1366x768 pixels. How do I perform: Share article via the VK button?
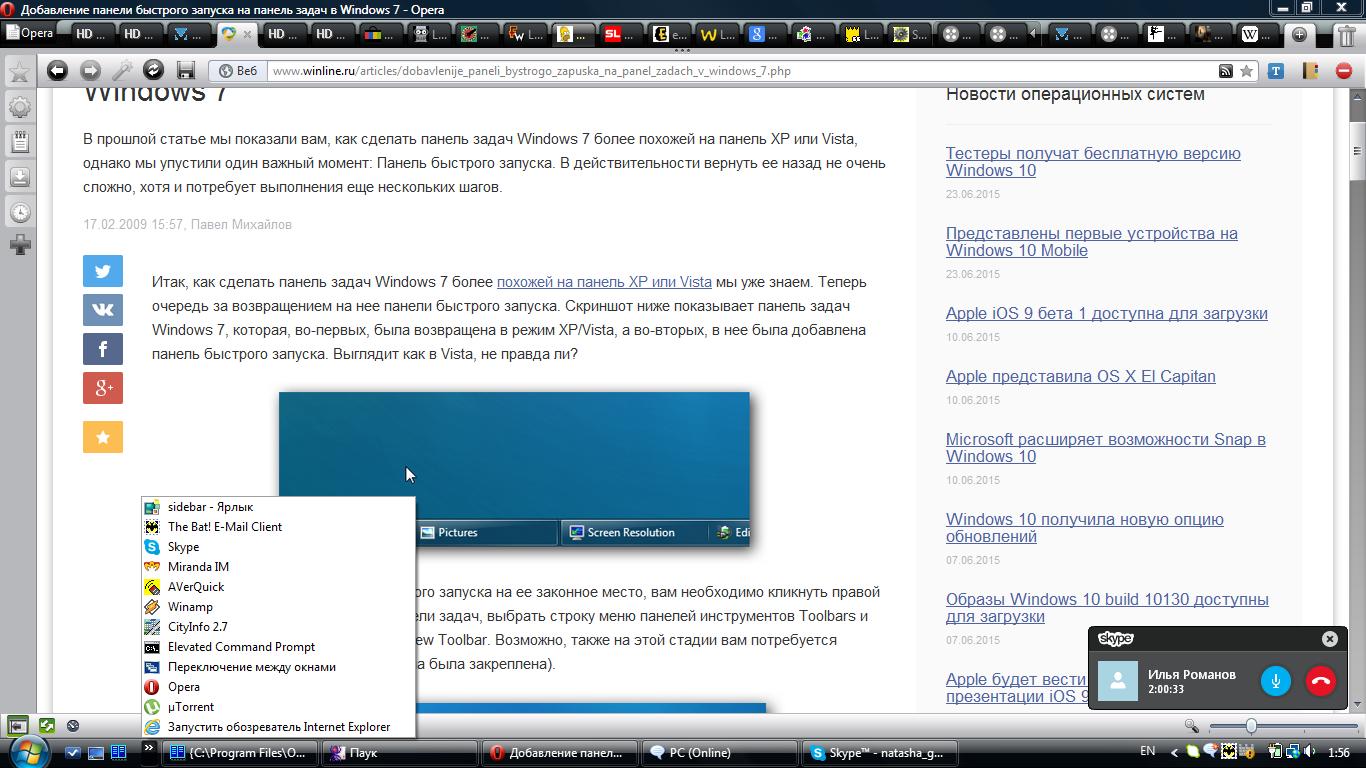pos(103,310)
